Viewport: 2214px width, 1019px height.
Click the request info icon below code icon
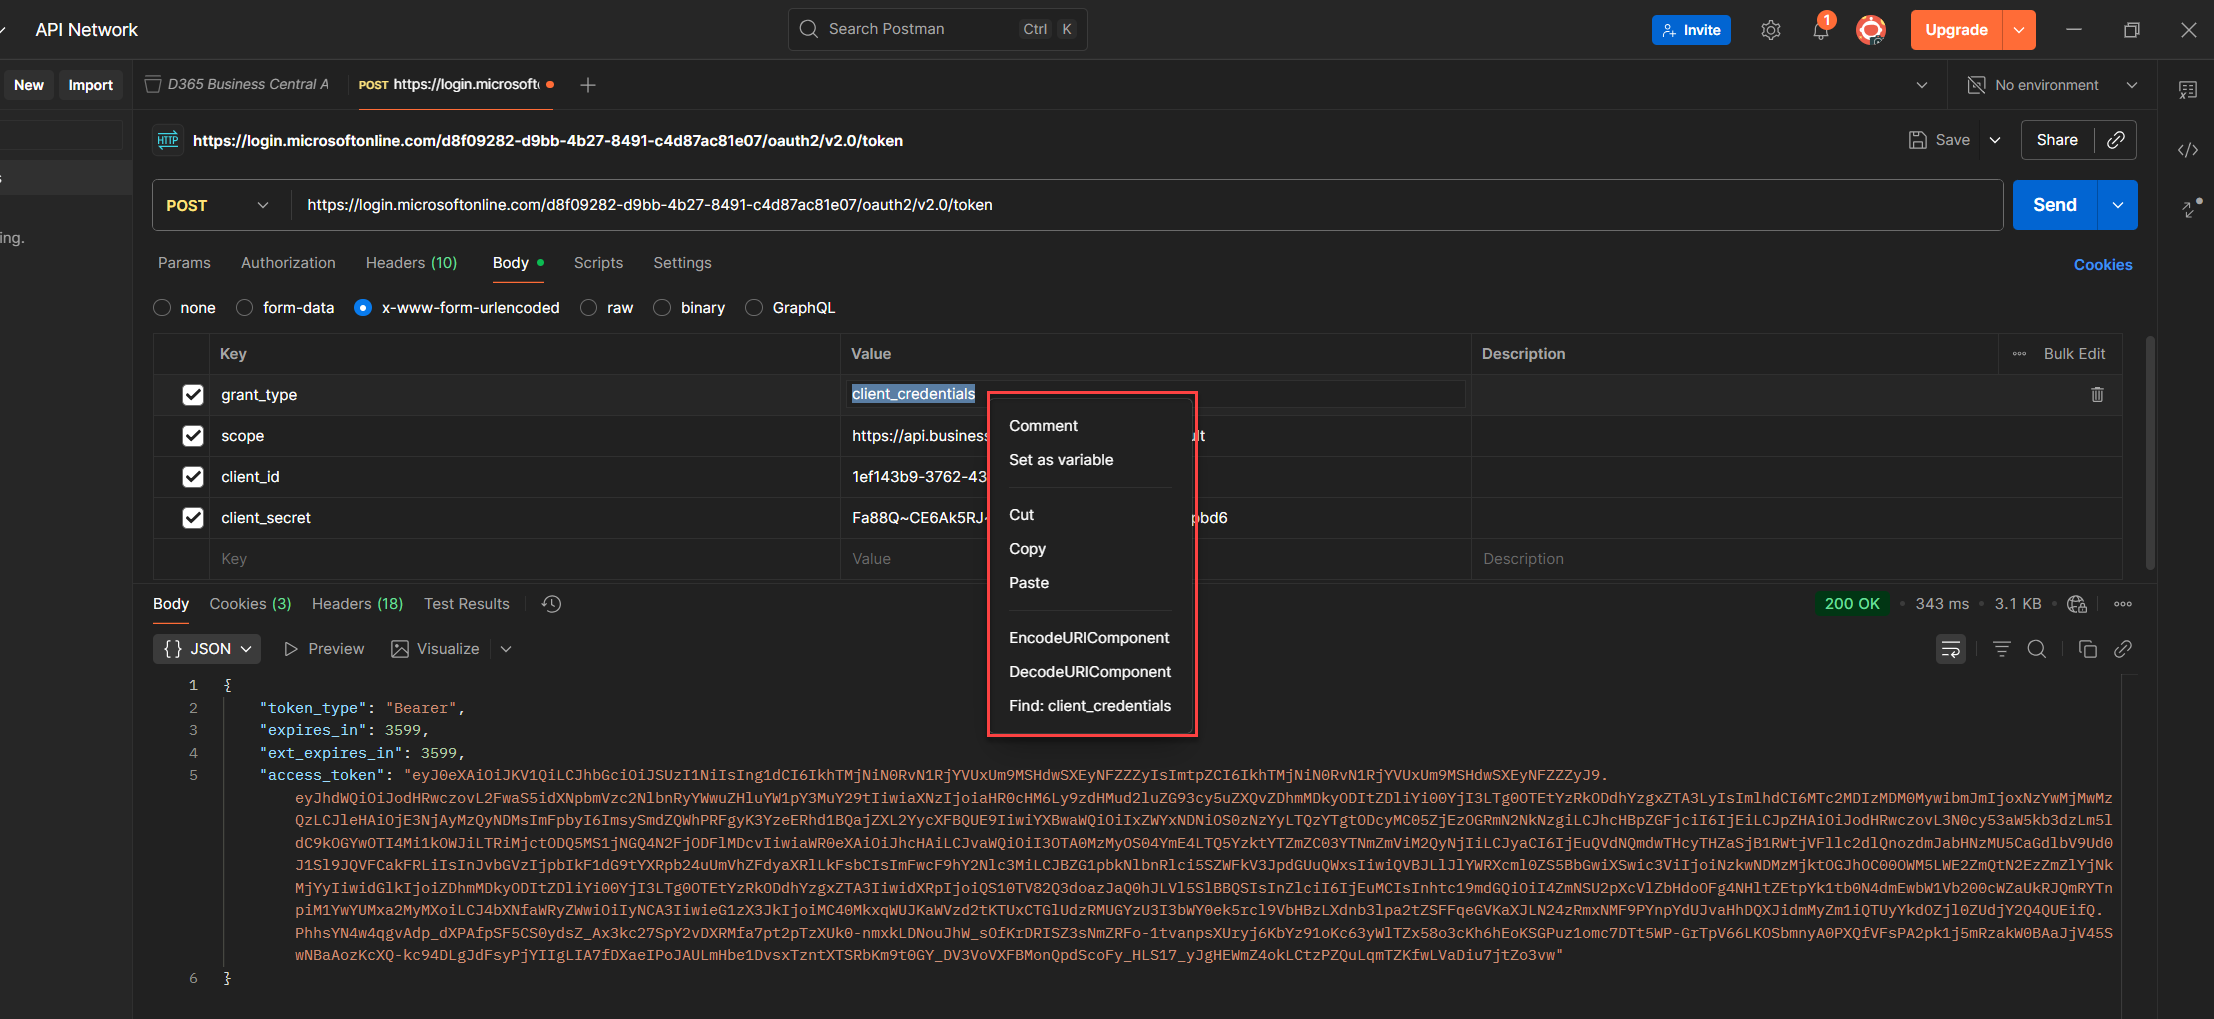2190,208
